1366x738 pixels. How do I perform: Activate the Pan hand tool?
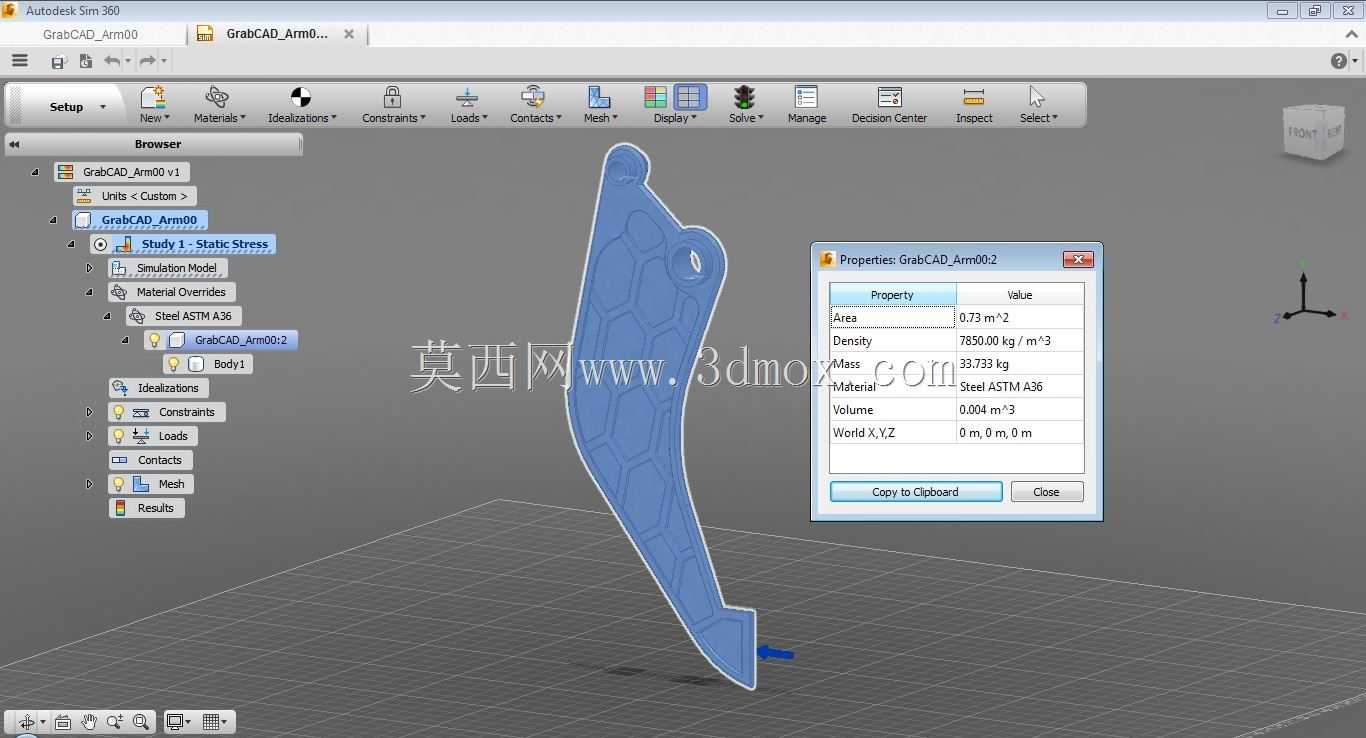coord(89,722)
